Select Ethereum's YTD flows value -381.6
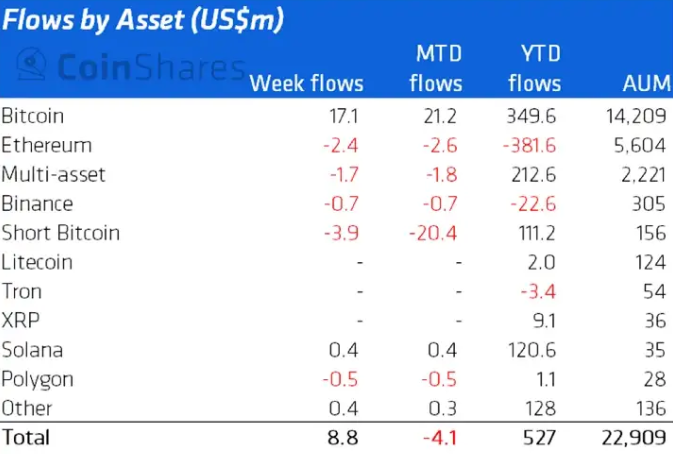 [x=534, y=145]
